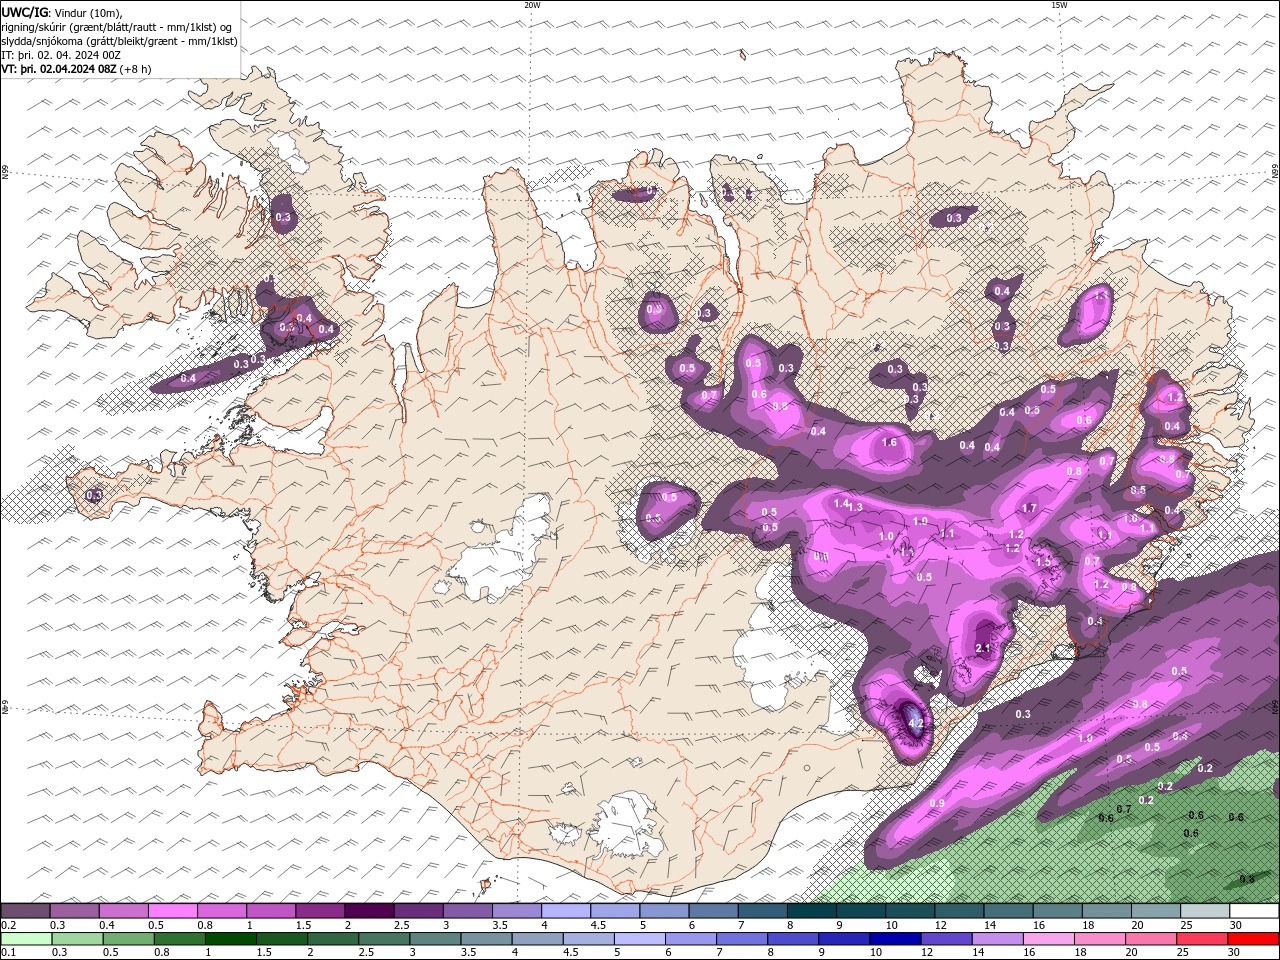Click the 'rigning/skúrir' description line
The height and width of the screenshot is (960, 1280).
pos(117,26)
